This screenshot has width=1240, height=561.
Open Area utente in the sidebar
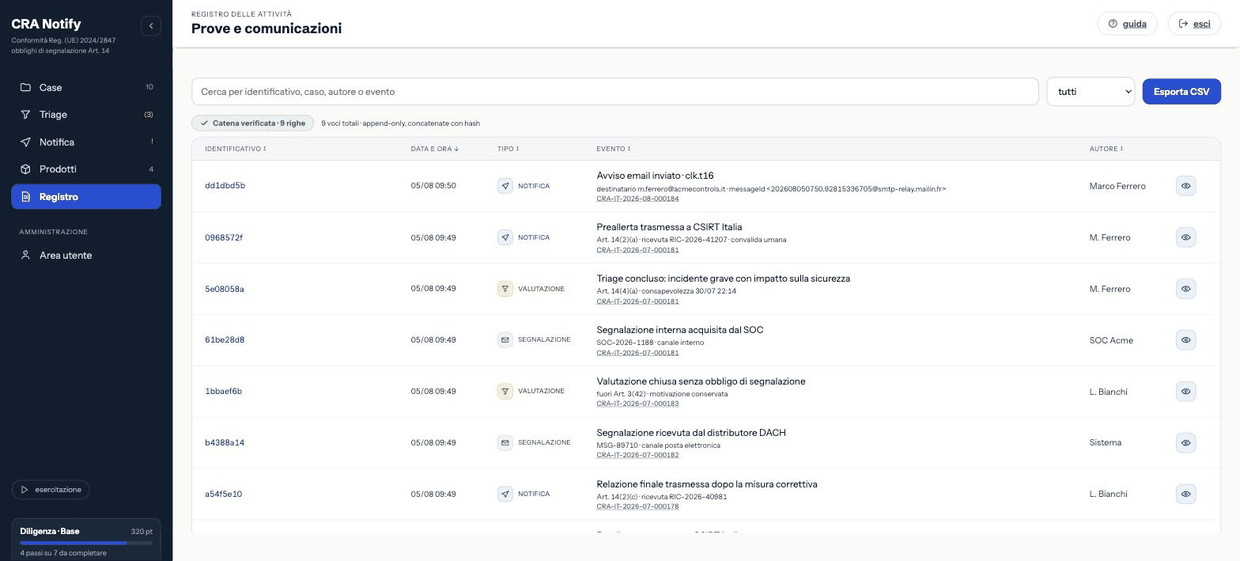tap(86, 255)
